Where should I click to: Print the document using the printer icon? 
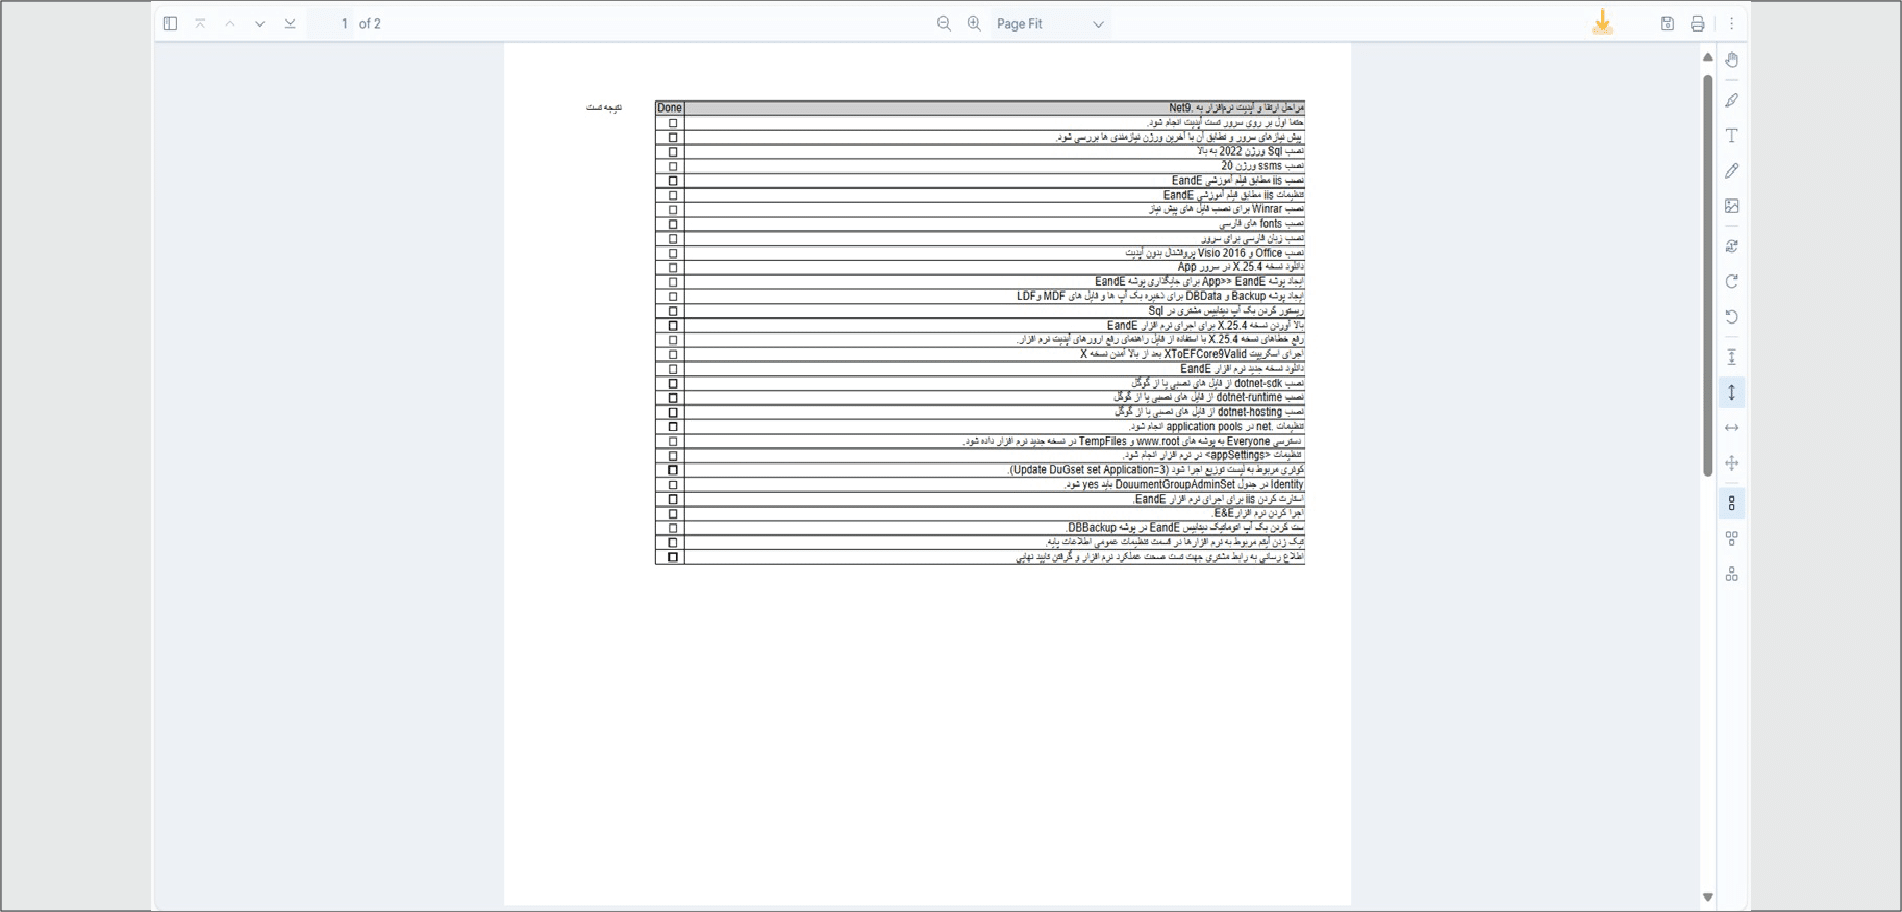(1697, 24)
